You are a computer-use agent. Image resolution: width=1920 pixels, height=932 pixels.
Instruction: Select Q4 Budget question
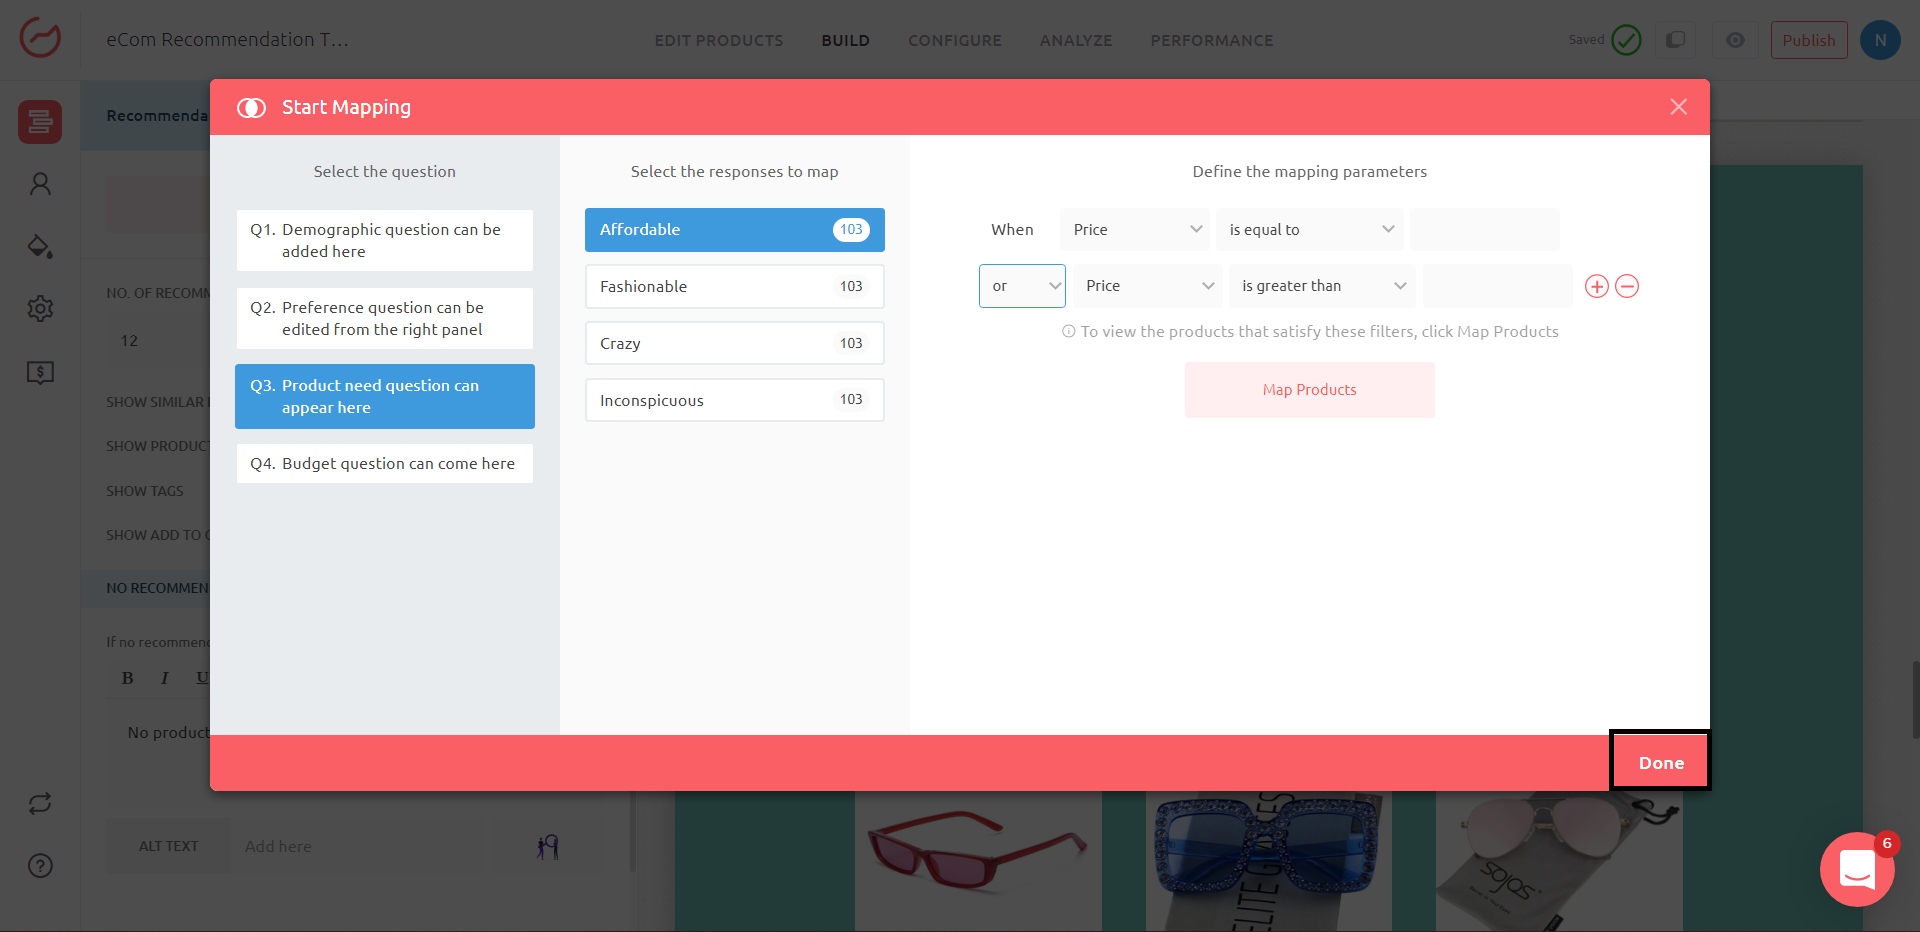coord(385,463)
